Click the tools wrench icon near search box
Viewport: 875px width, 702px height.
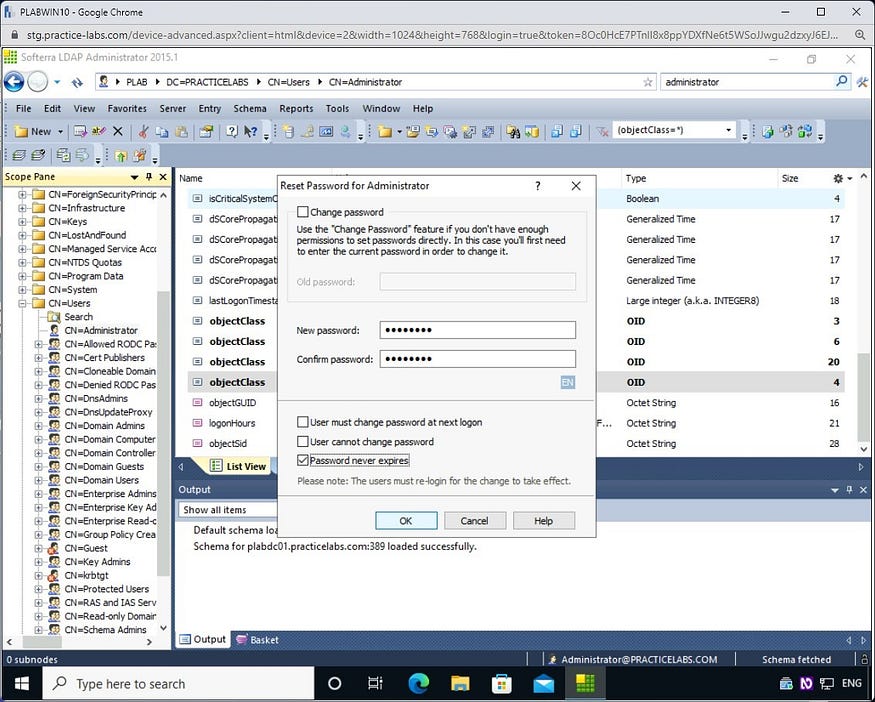tap(862, 82)
